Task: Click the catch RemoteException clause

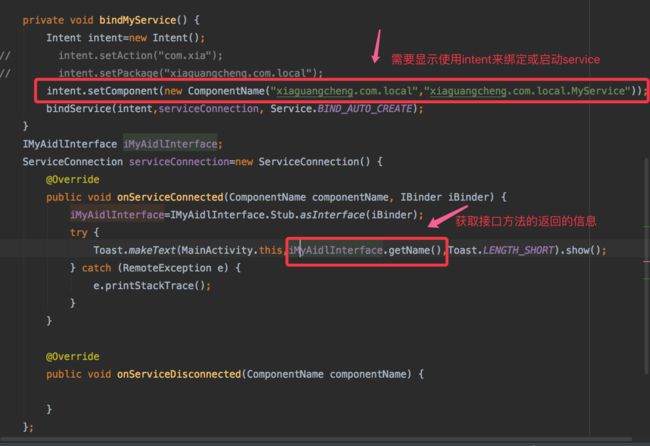Action: pos(155,268)
